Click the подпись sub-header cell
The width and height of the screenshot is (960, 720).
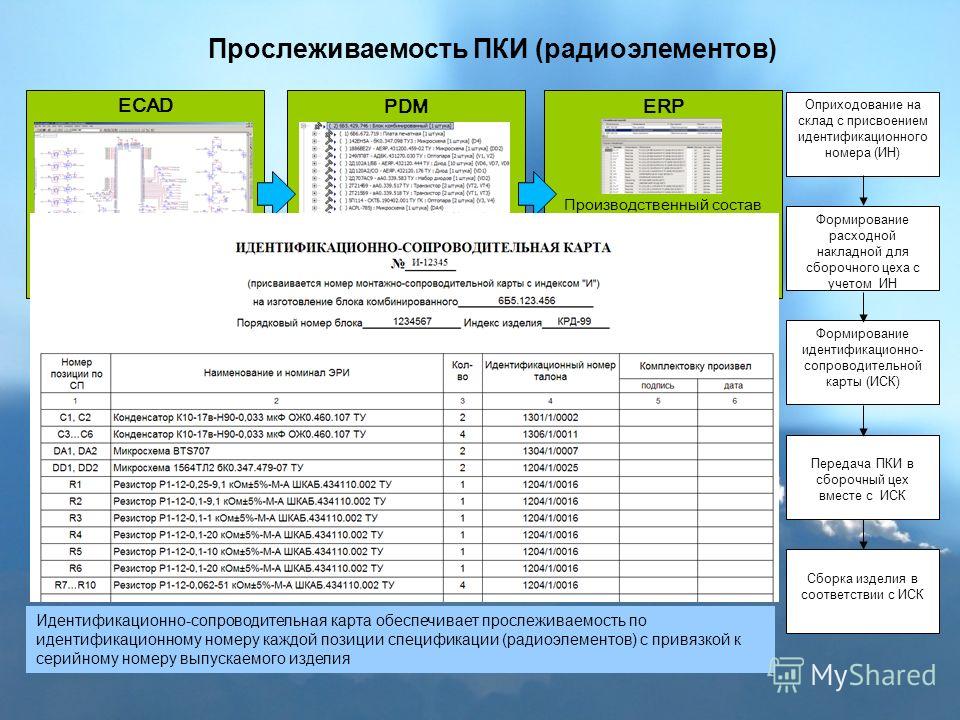tap(658, 386)
